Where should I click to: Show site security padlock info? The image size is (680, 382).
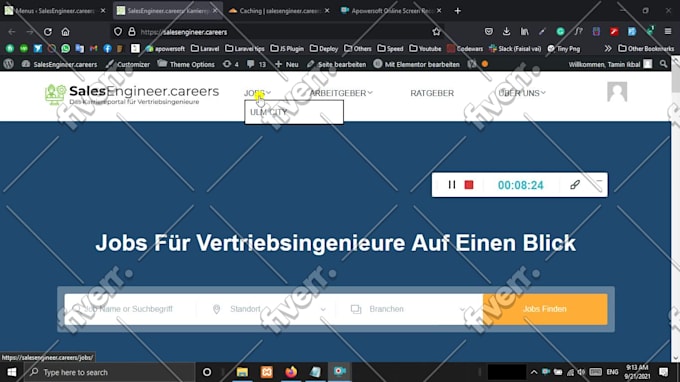click(x=132, y=32)
